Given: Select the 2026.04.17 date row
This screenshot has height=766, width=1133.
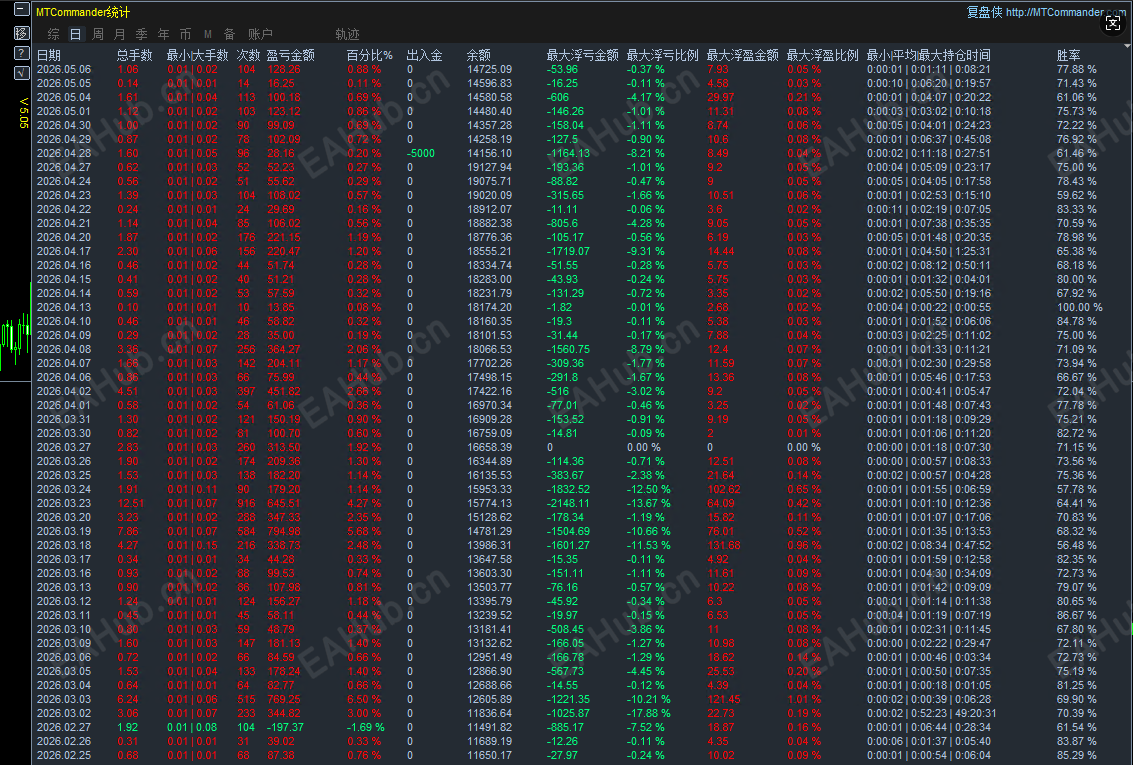Looking at the screenshot, I should pos(64,251).
